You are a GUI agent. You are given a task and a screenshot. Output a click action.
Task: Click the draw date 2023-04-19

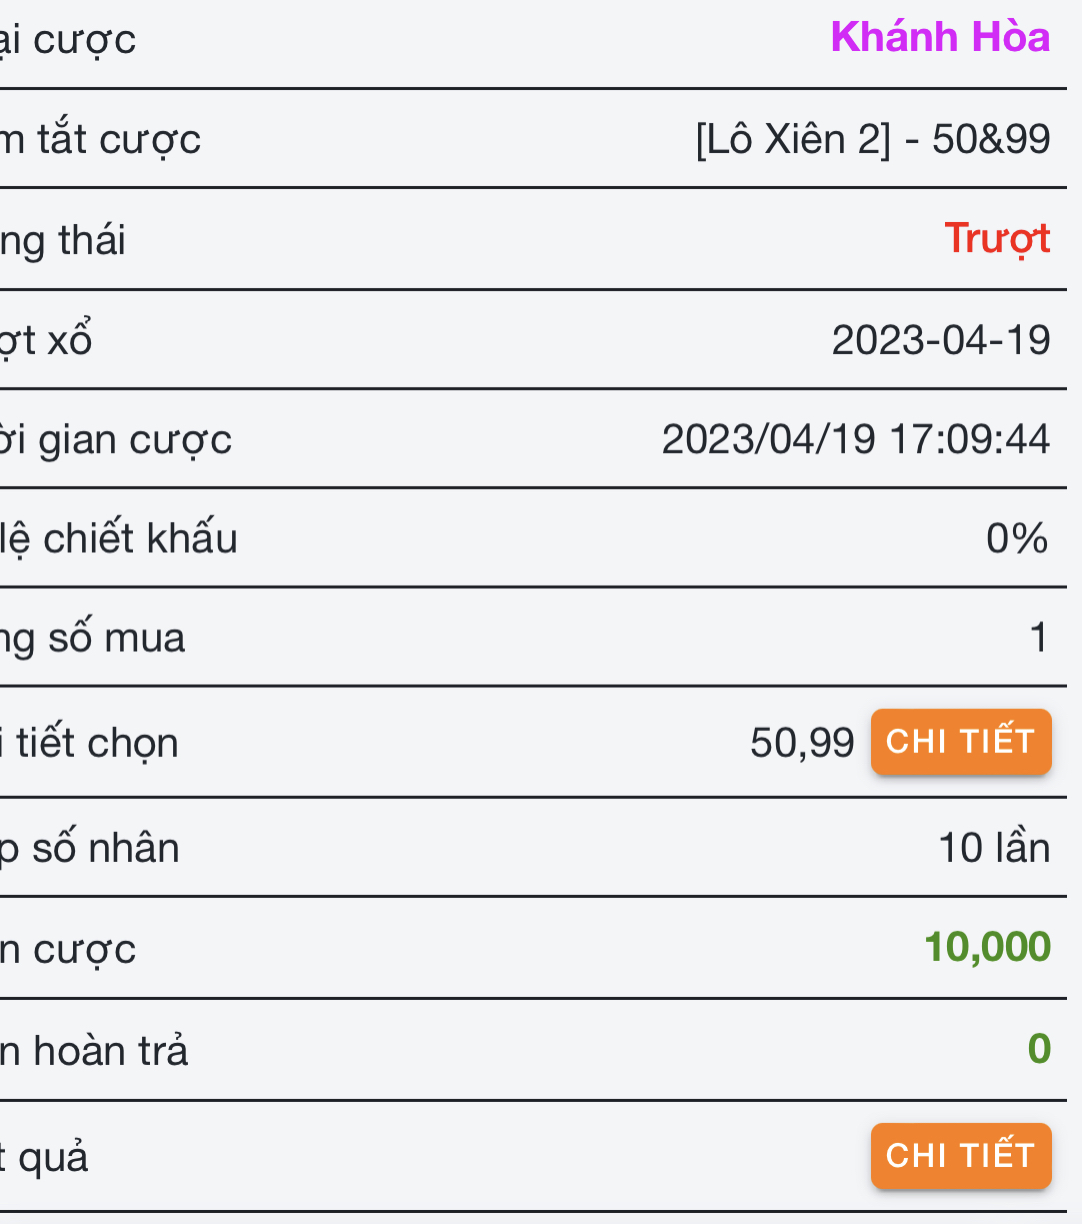pyautogui.click(x=940, y=340)
